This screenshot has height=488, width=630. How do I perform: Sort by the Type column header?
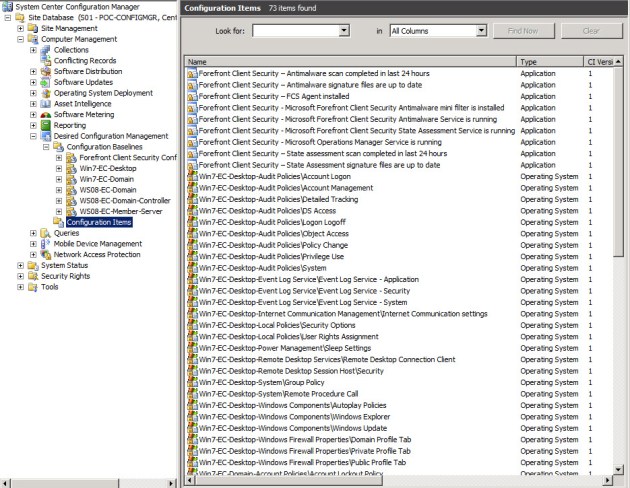548,62
